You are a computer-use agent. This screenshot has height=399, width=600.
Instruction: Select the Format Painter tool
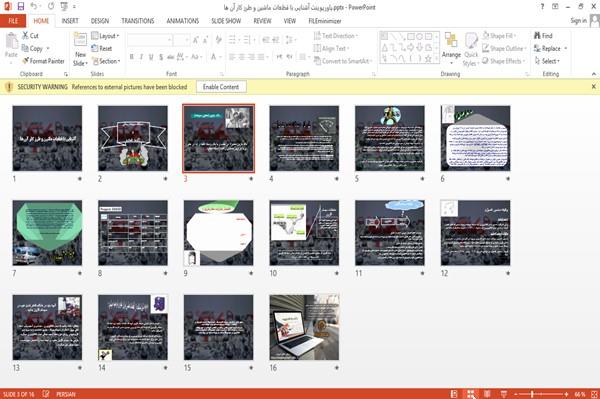[43, 61]
